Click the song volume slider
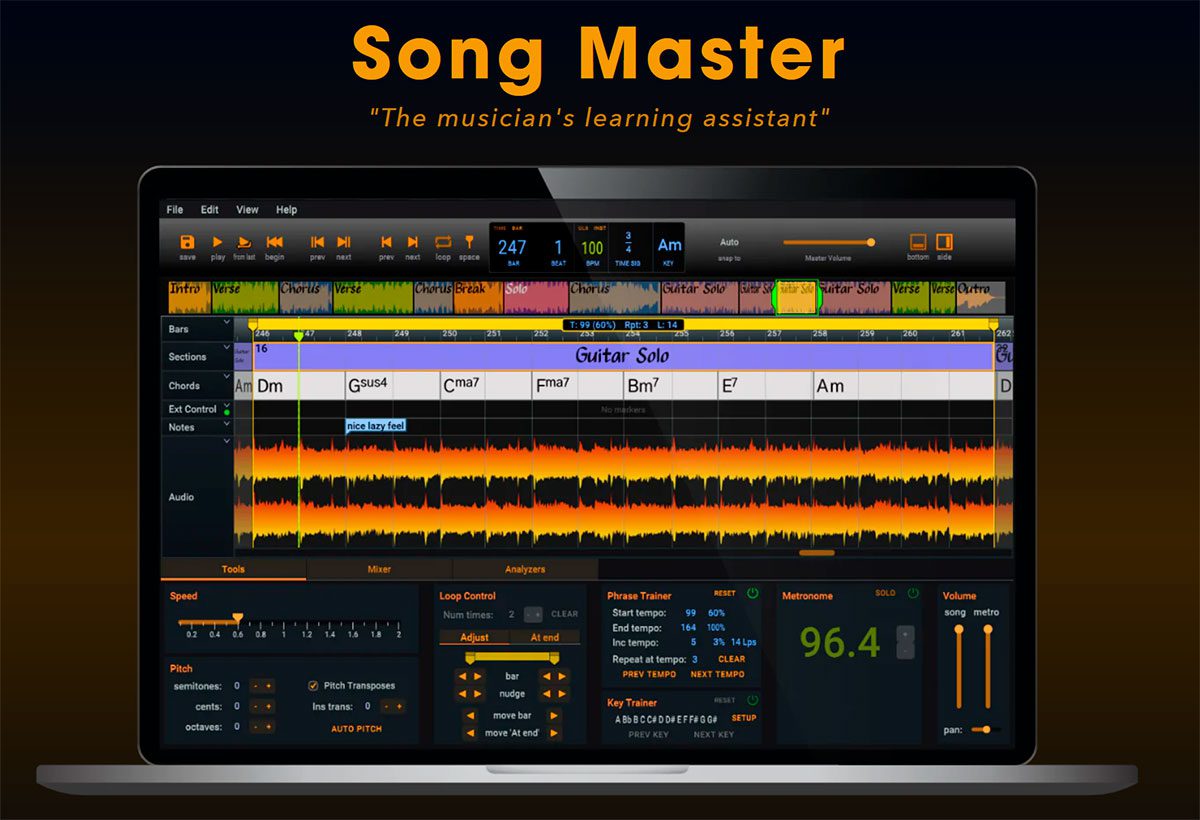1200x820 pixels. coord(959,667)
